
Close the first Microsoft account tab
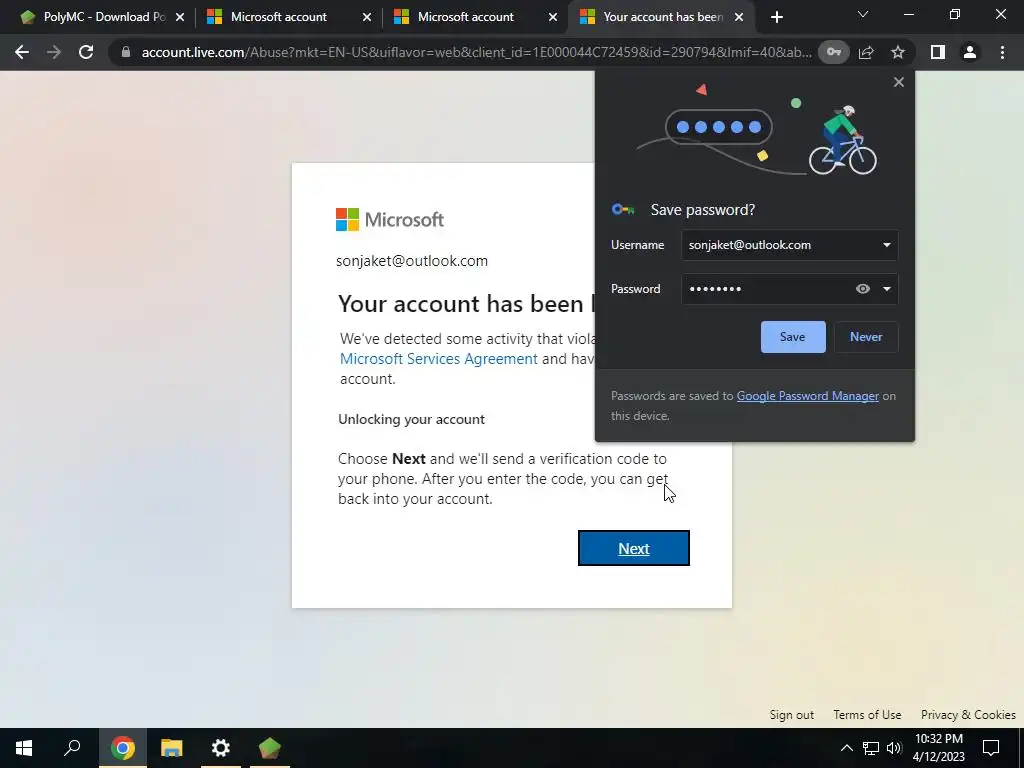367,17
